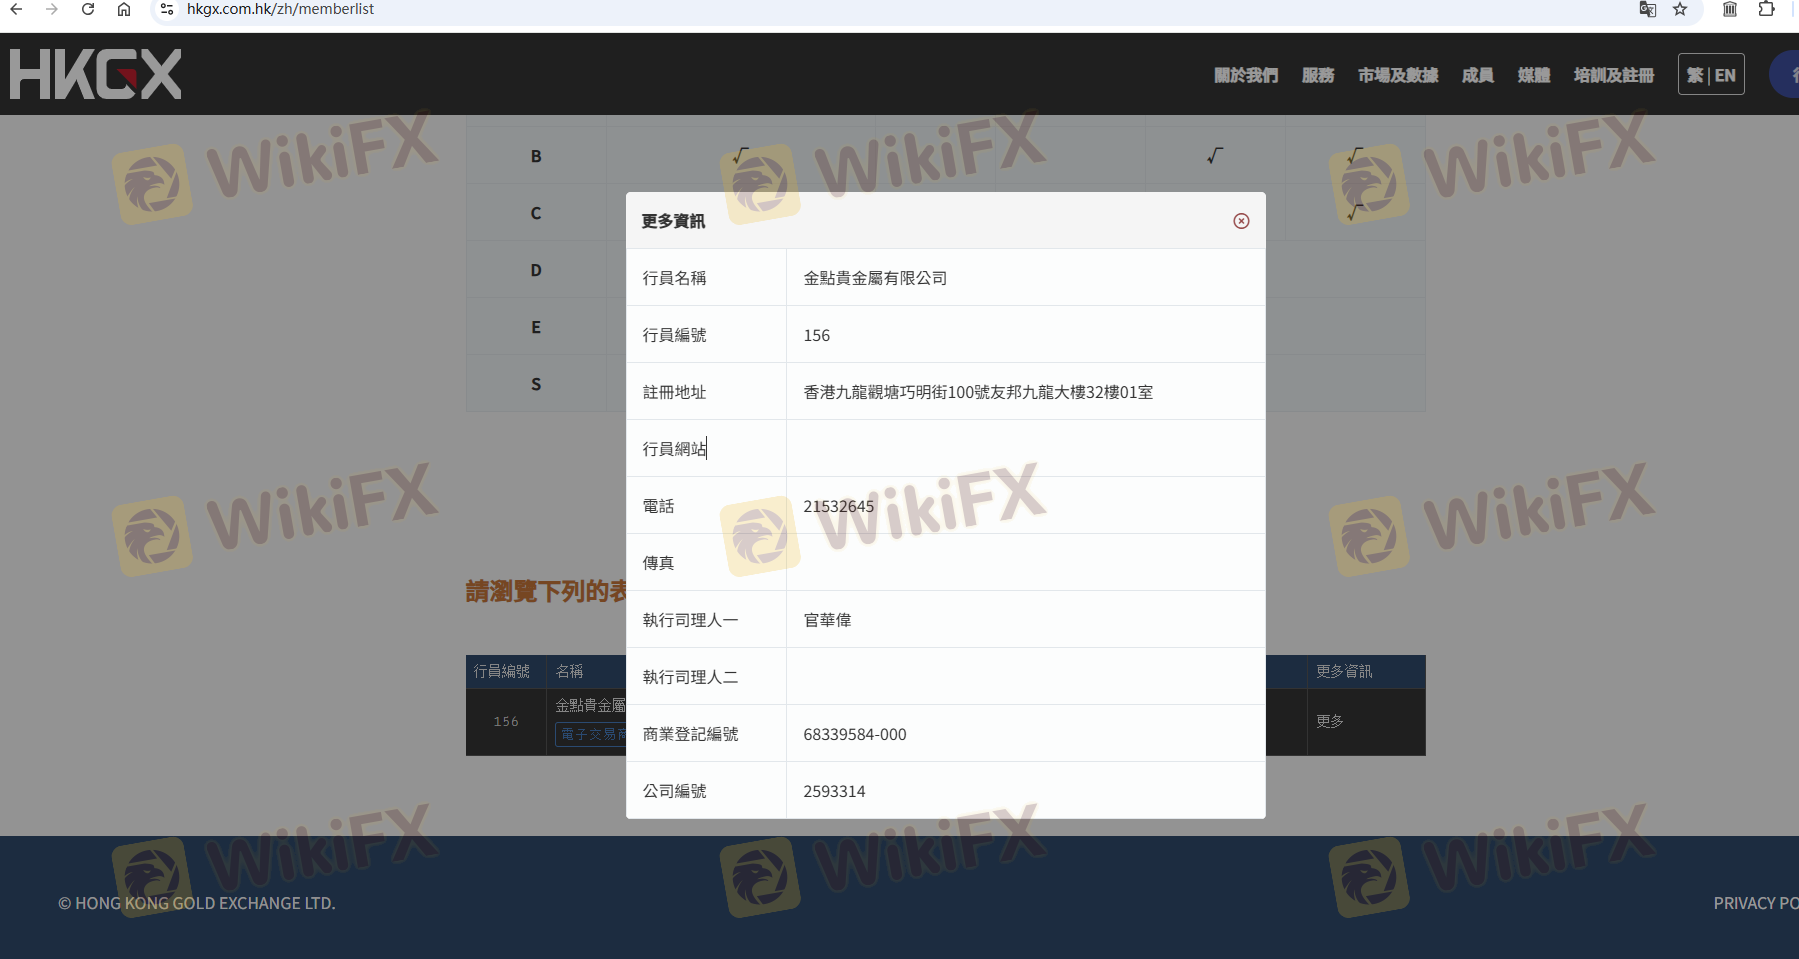Open the 成員 menu
1799x959 pixels.
pos(1478,75)
